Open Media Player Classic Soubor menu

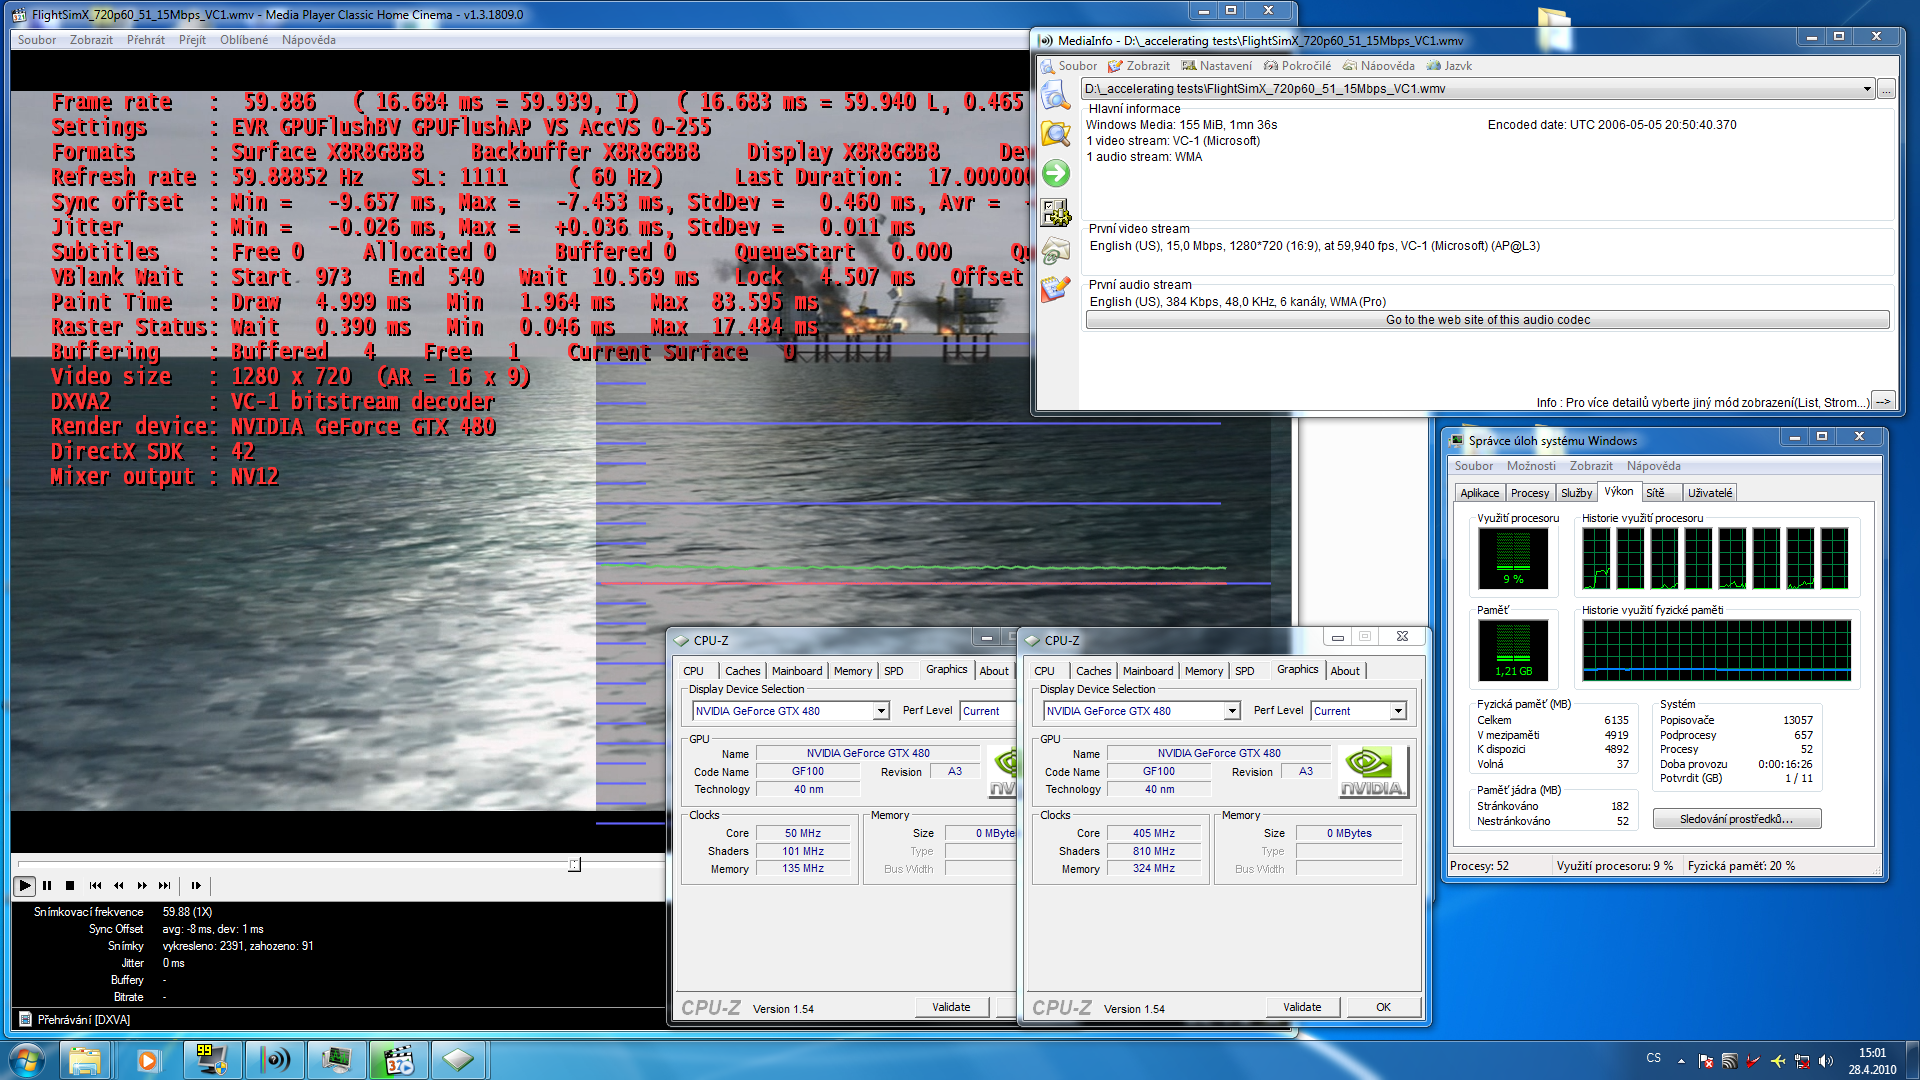click(x=37, y=40)
